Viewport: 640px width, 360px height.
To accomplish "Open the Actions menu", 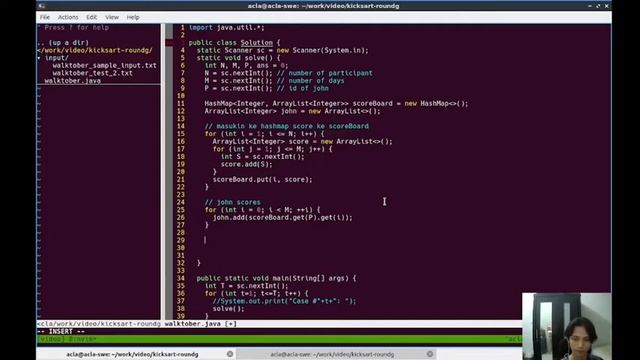I will 68,17.
